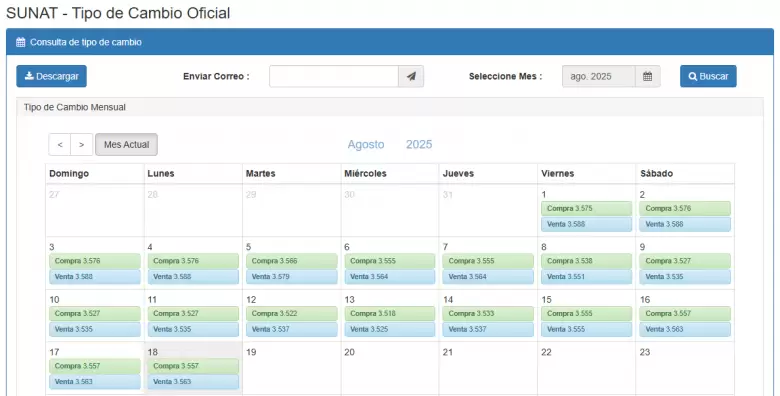This screenshot has width=780, height=396.
Task: Select Compra 3.555 on day 15
Action: pyautogui.click(x=586, y=313)
